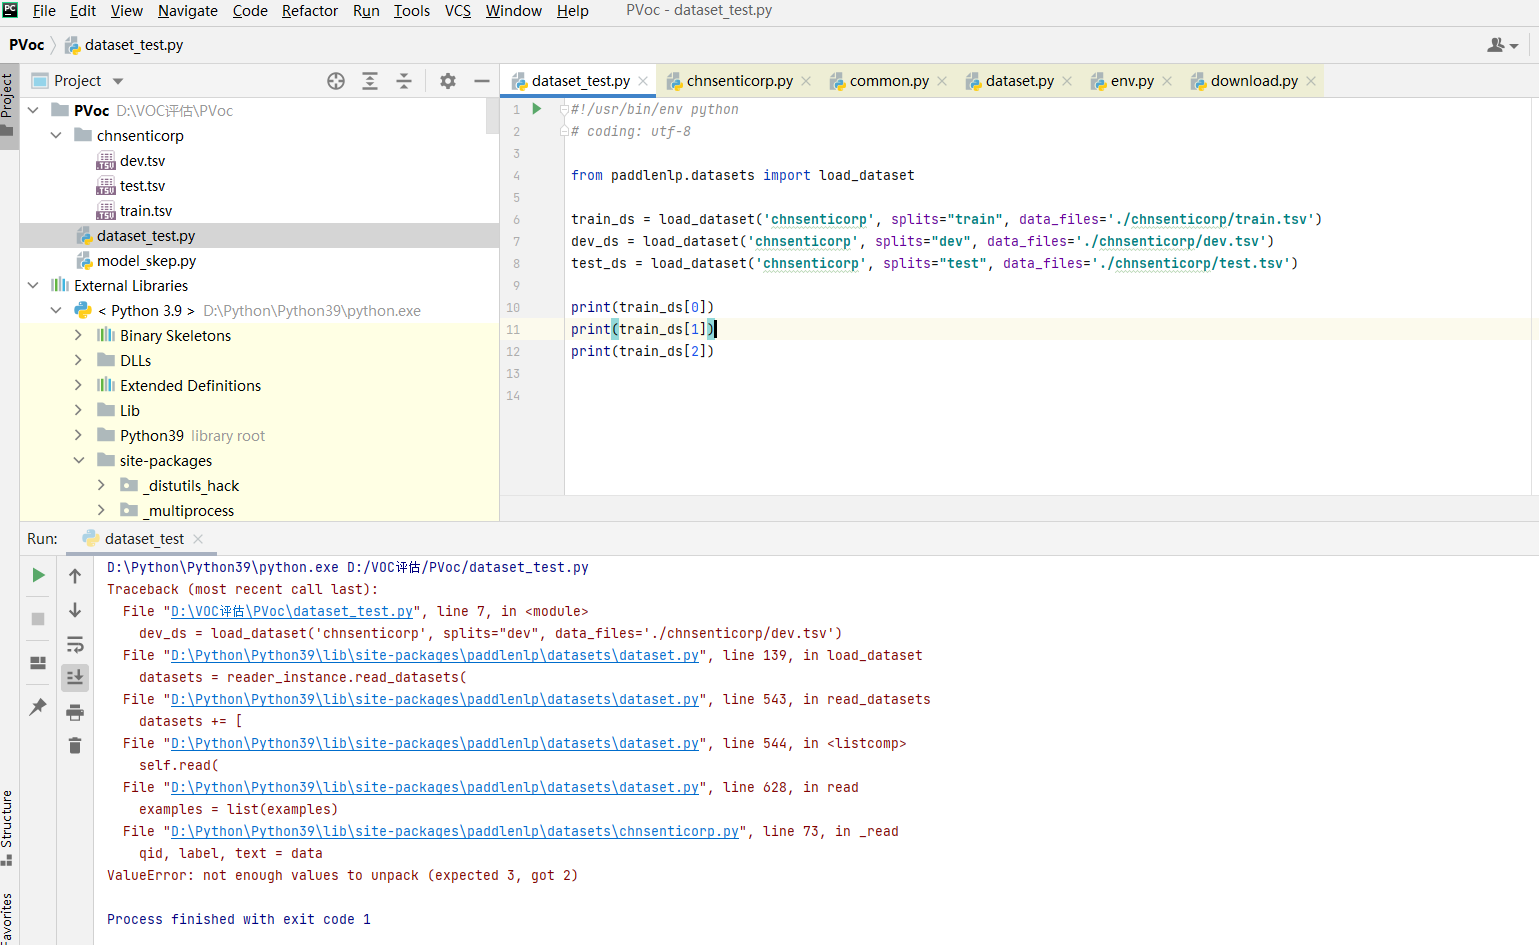1539x945 pixels.
Task: Pin the dataset_test run tab
Action: [x=37, y=706]
